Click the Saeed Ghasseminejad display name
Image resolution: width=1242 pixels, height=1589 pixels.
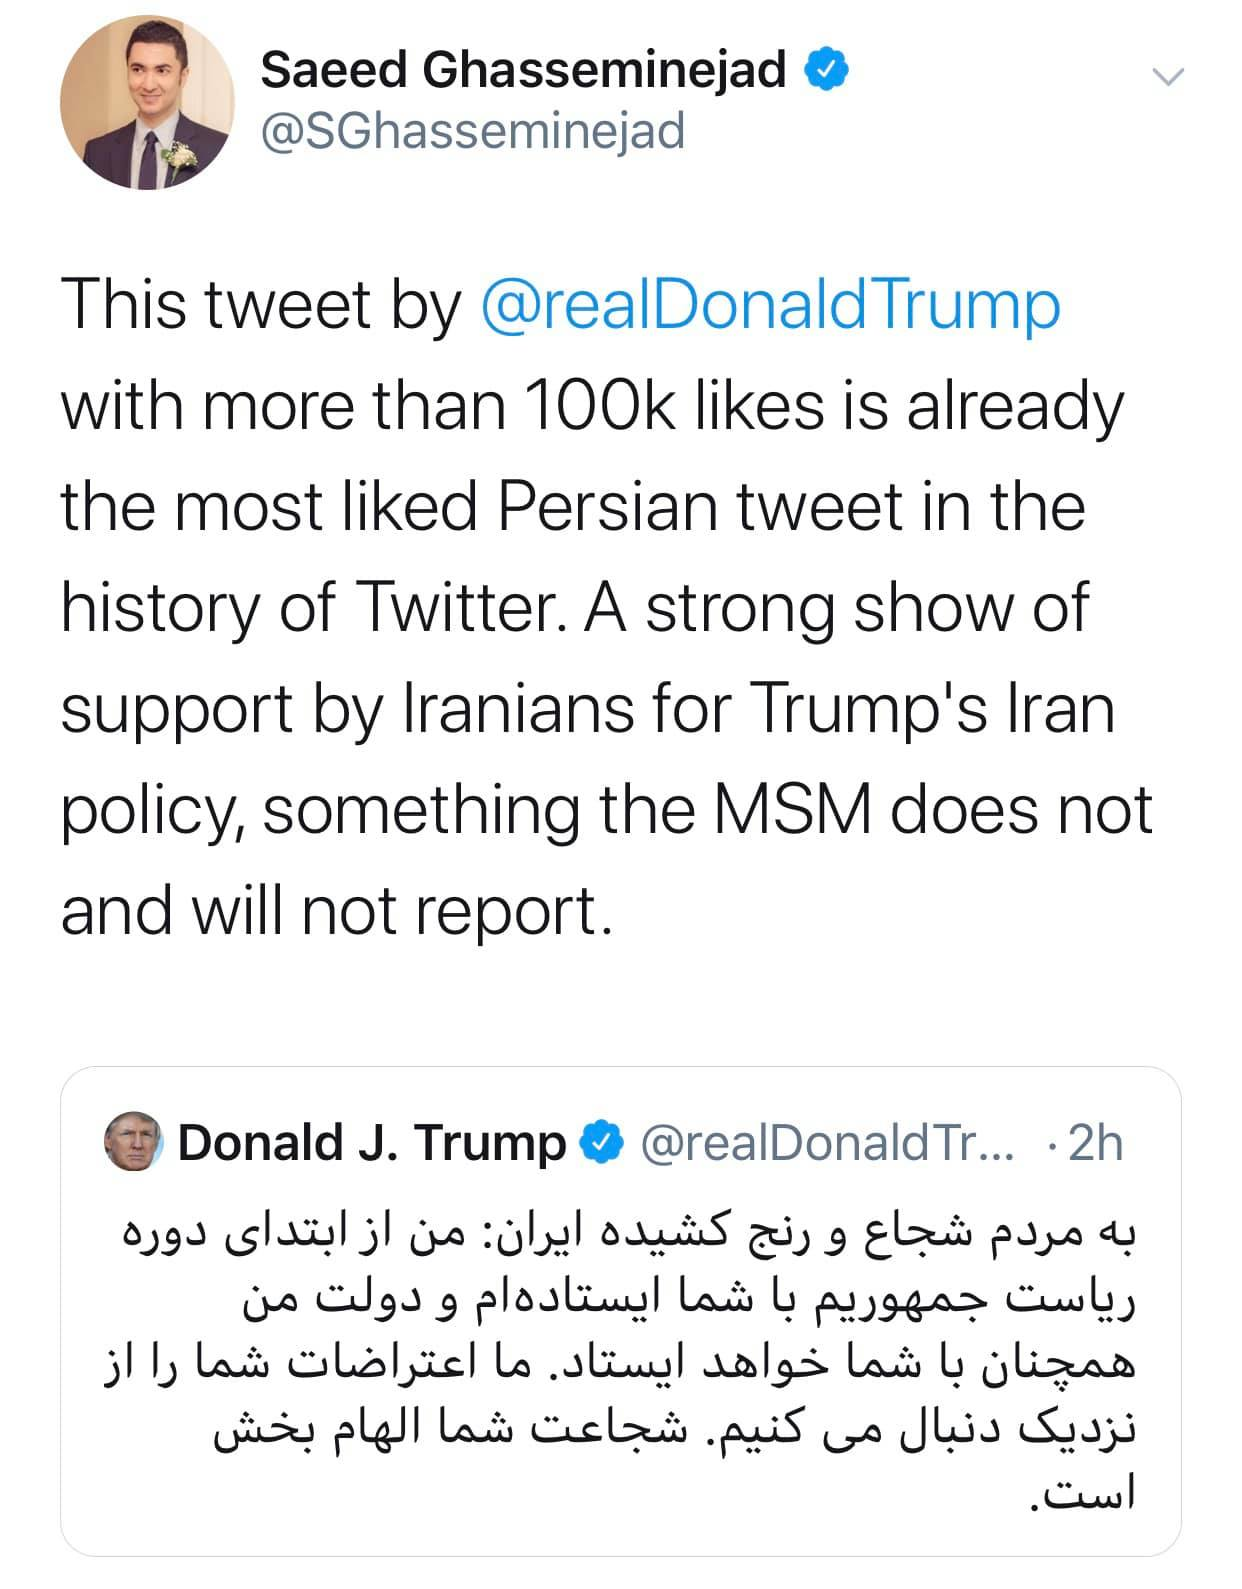point(523,72)
